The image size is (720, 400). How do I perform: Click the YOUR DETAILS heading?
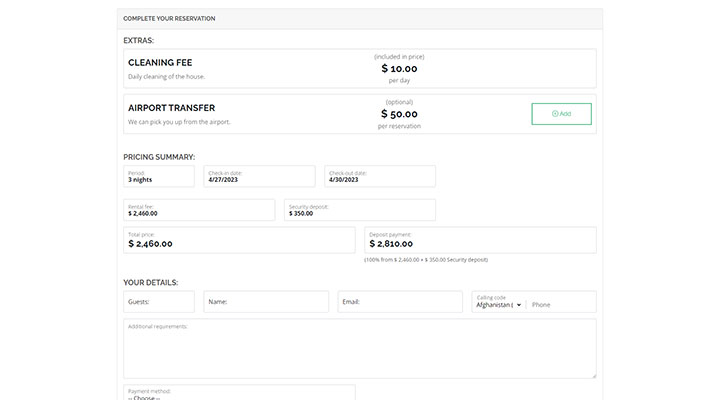(151, 282)
